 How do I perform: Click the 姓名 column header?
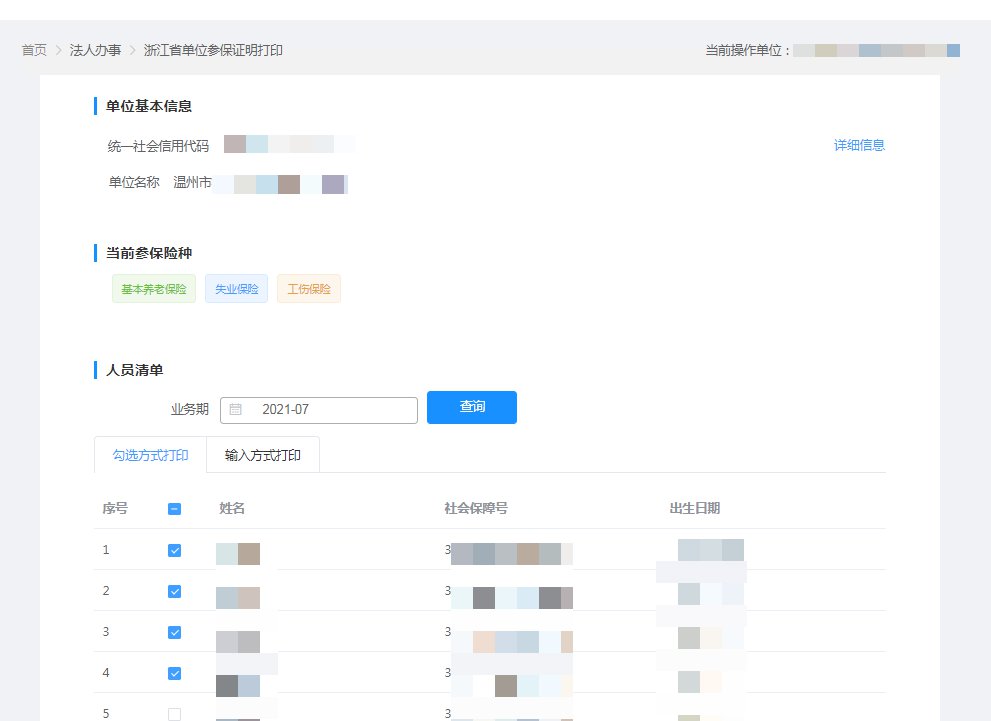(x=232, y=508)
